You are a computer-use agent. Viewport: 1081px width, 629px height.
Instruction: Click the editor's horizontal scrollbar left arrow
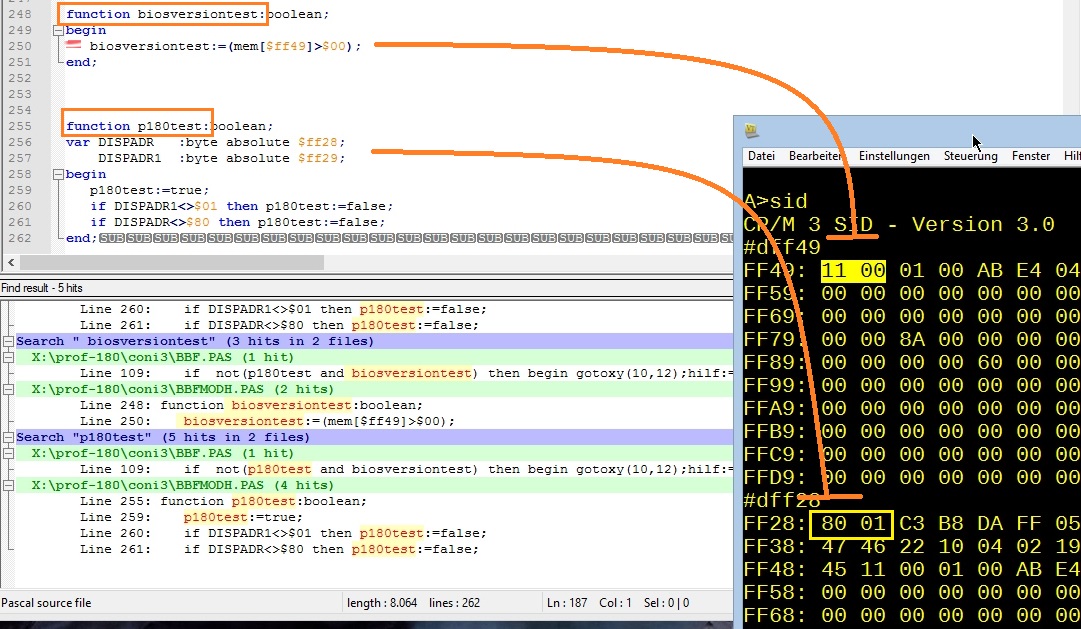click(10, 263)
